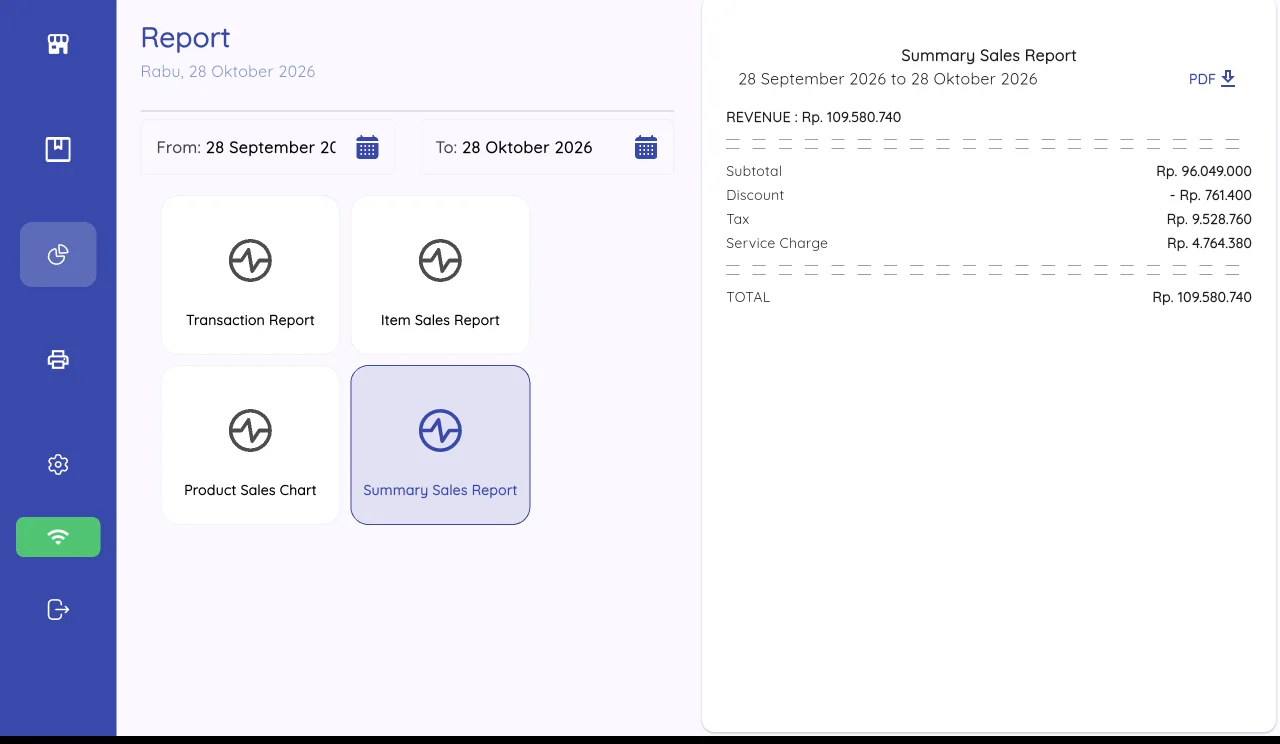
Task: Open the settings gear icon
Action: [x=58, y=464]
